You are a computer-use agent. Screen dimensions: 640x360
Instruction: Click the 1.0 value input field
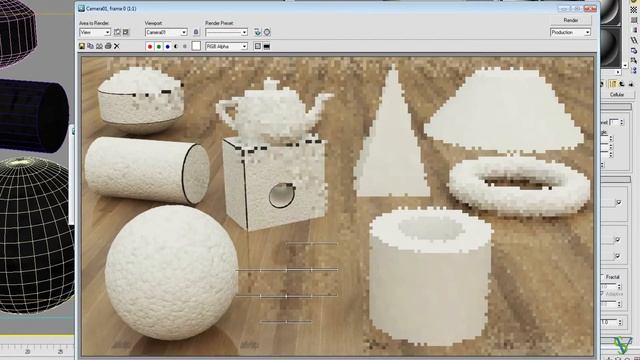(609, 322)
